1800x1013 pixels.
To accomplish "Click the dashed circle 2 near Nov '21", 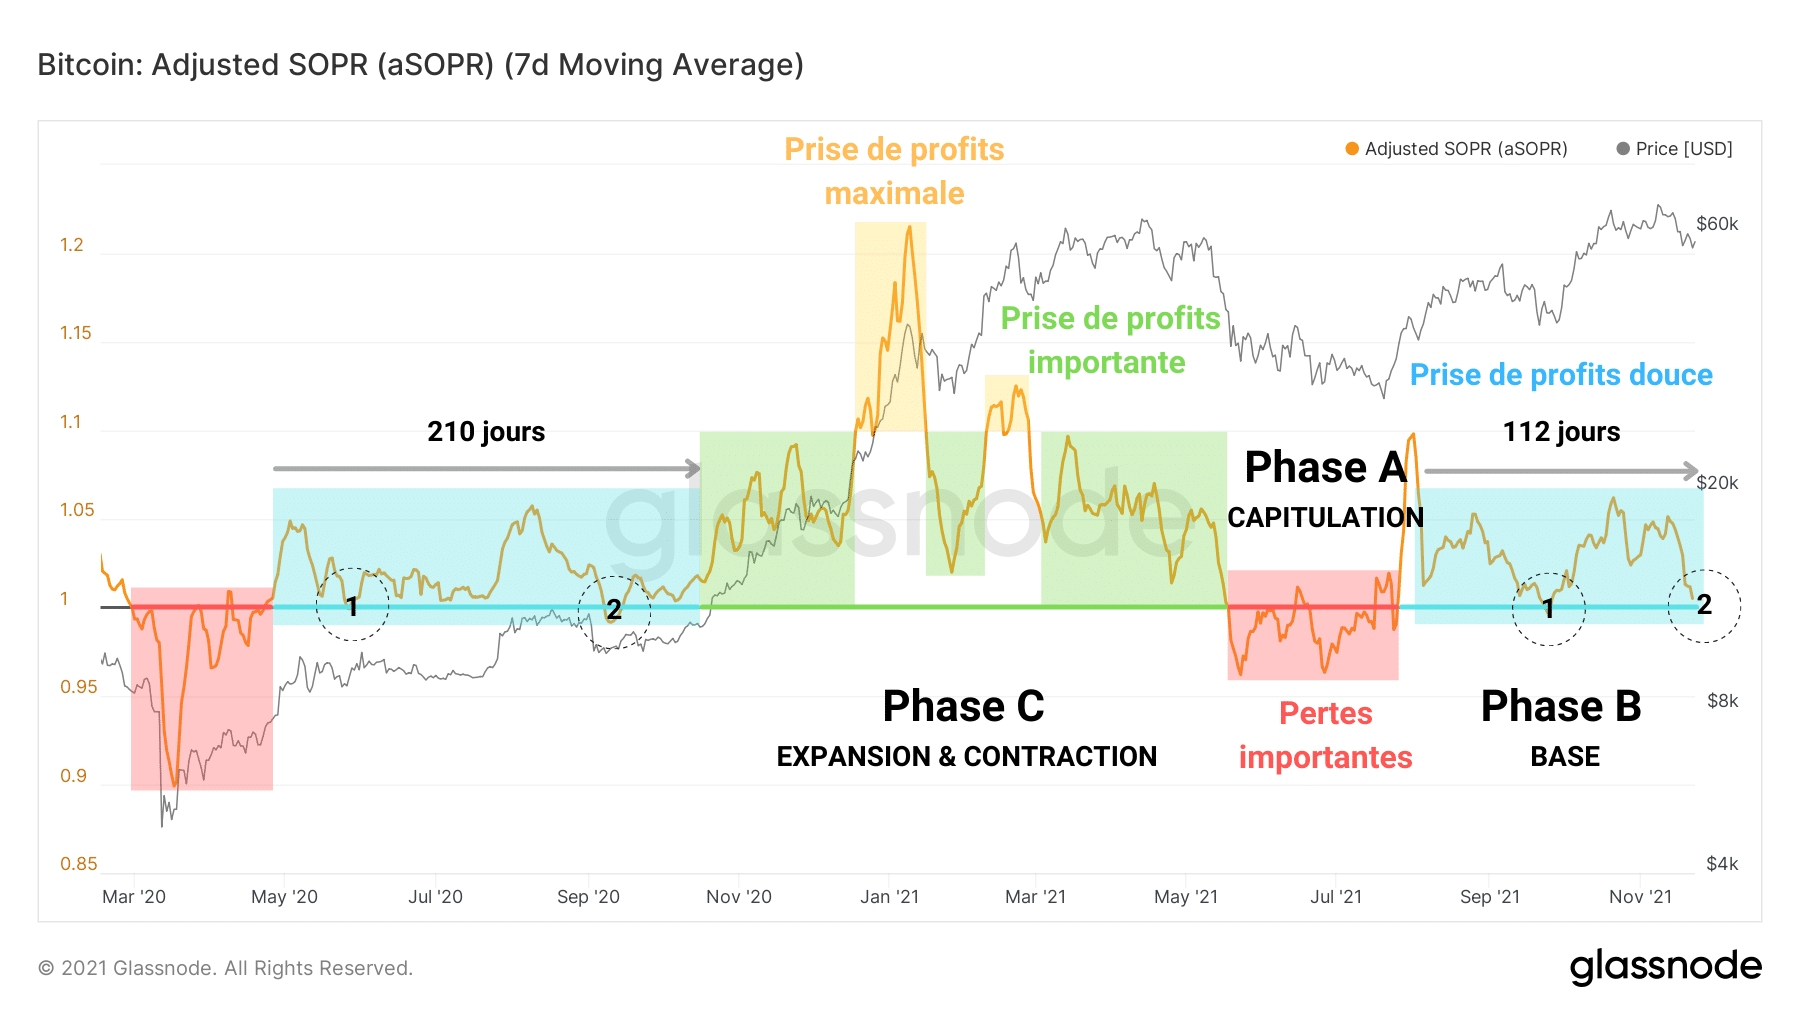I will 1704,605.
